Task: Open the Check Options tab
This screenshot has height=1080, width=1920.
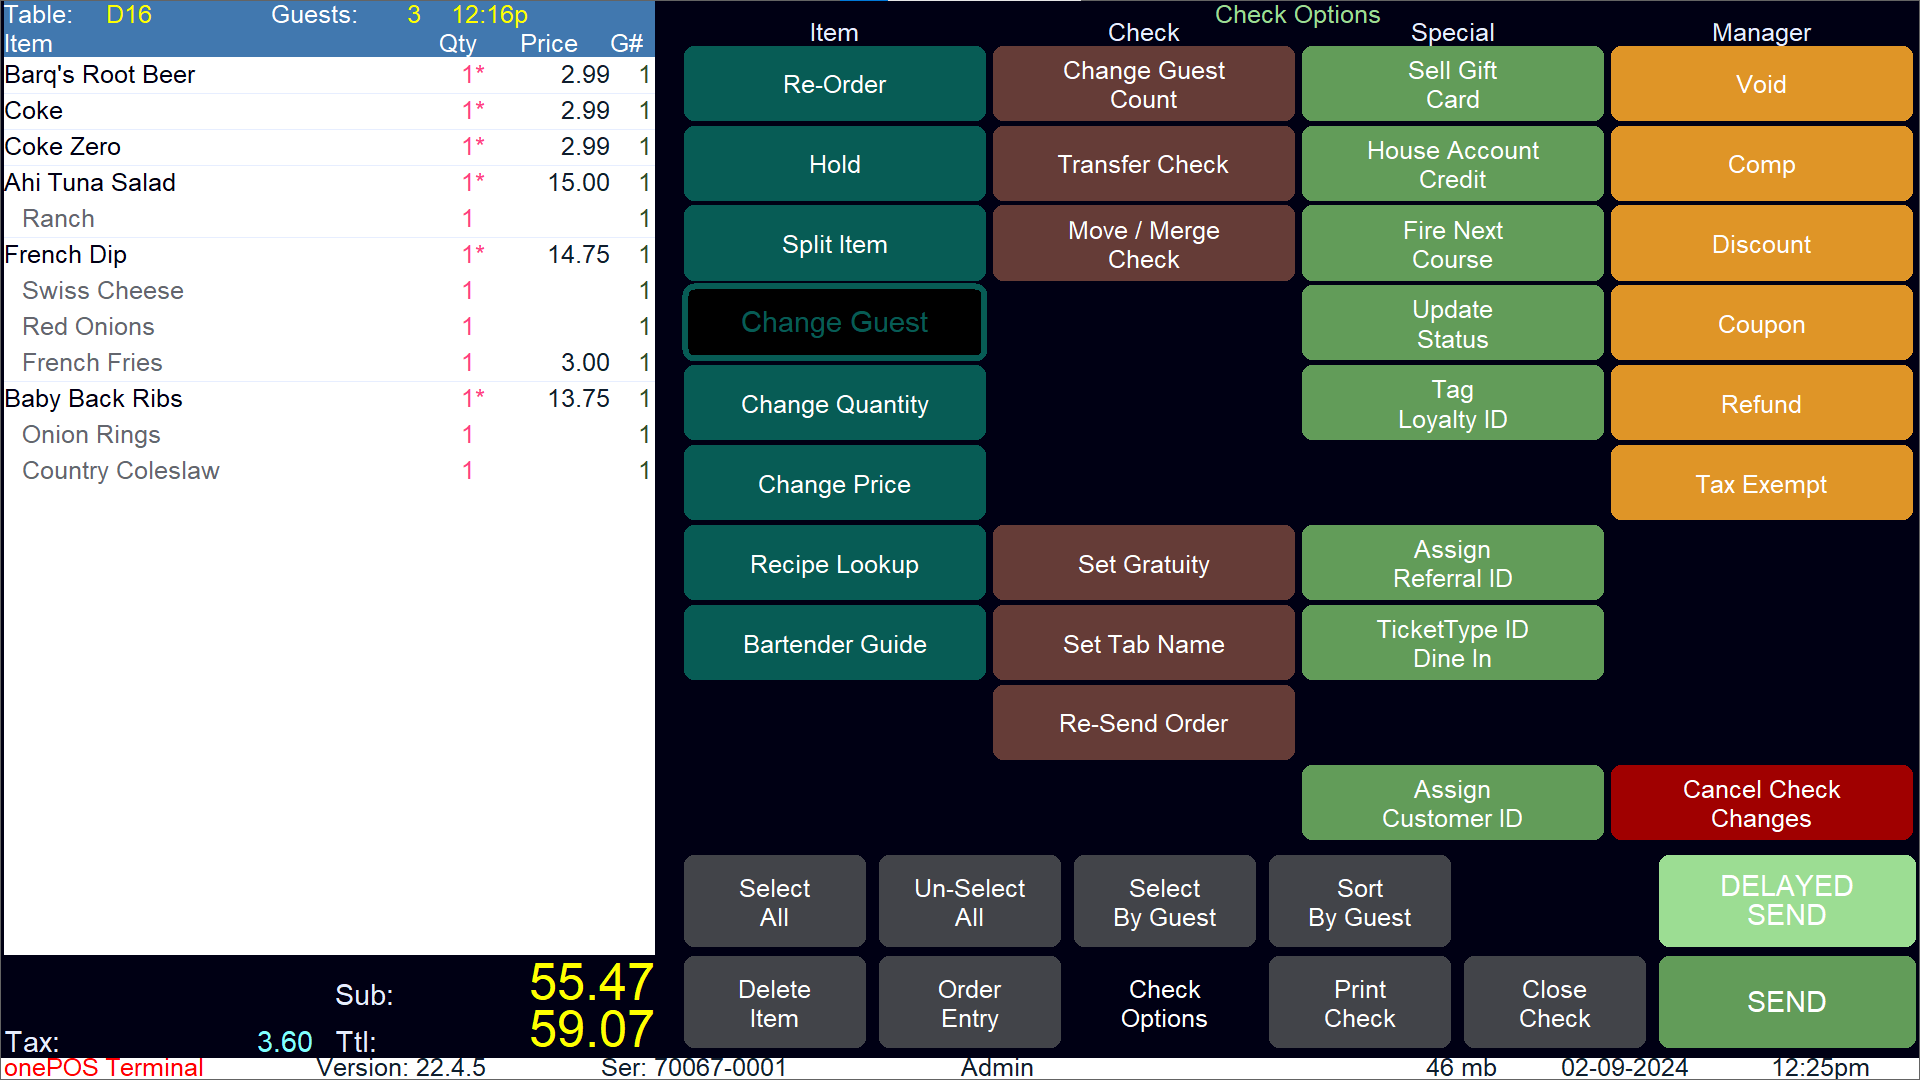Action: (x=1164, y=1003)
